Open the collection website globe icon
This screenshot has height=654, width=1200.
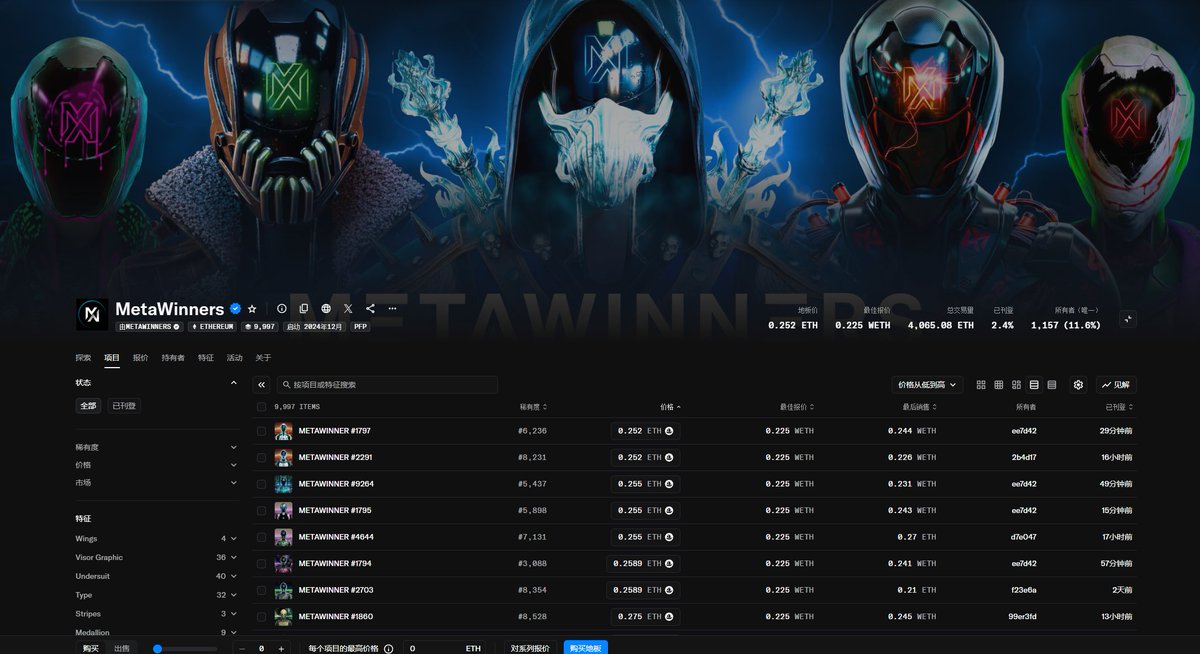pos(326,309)
